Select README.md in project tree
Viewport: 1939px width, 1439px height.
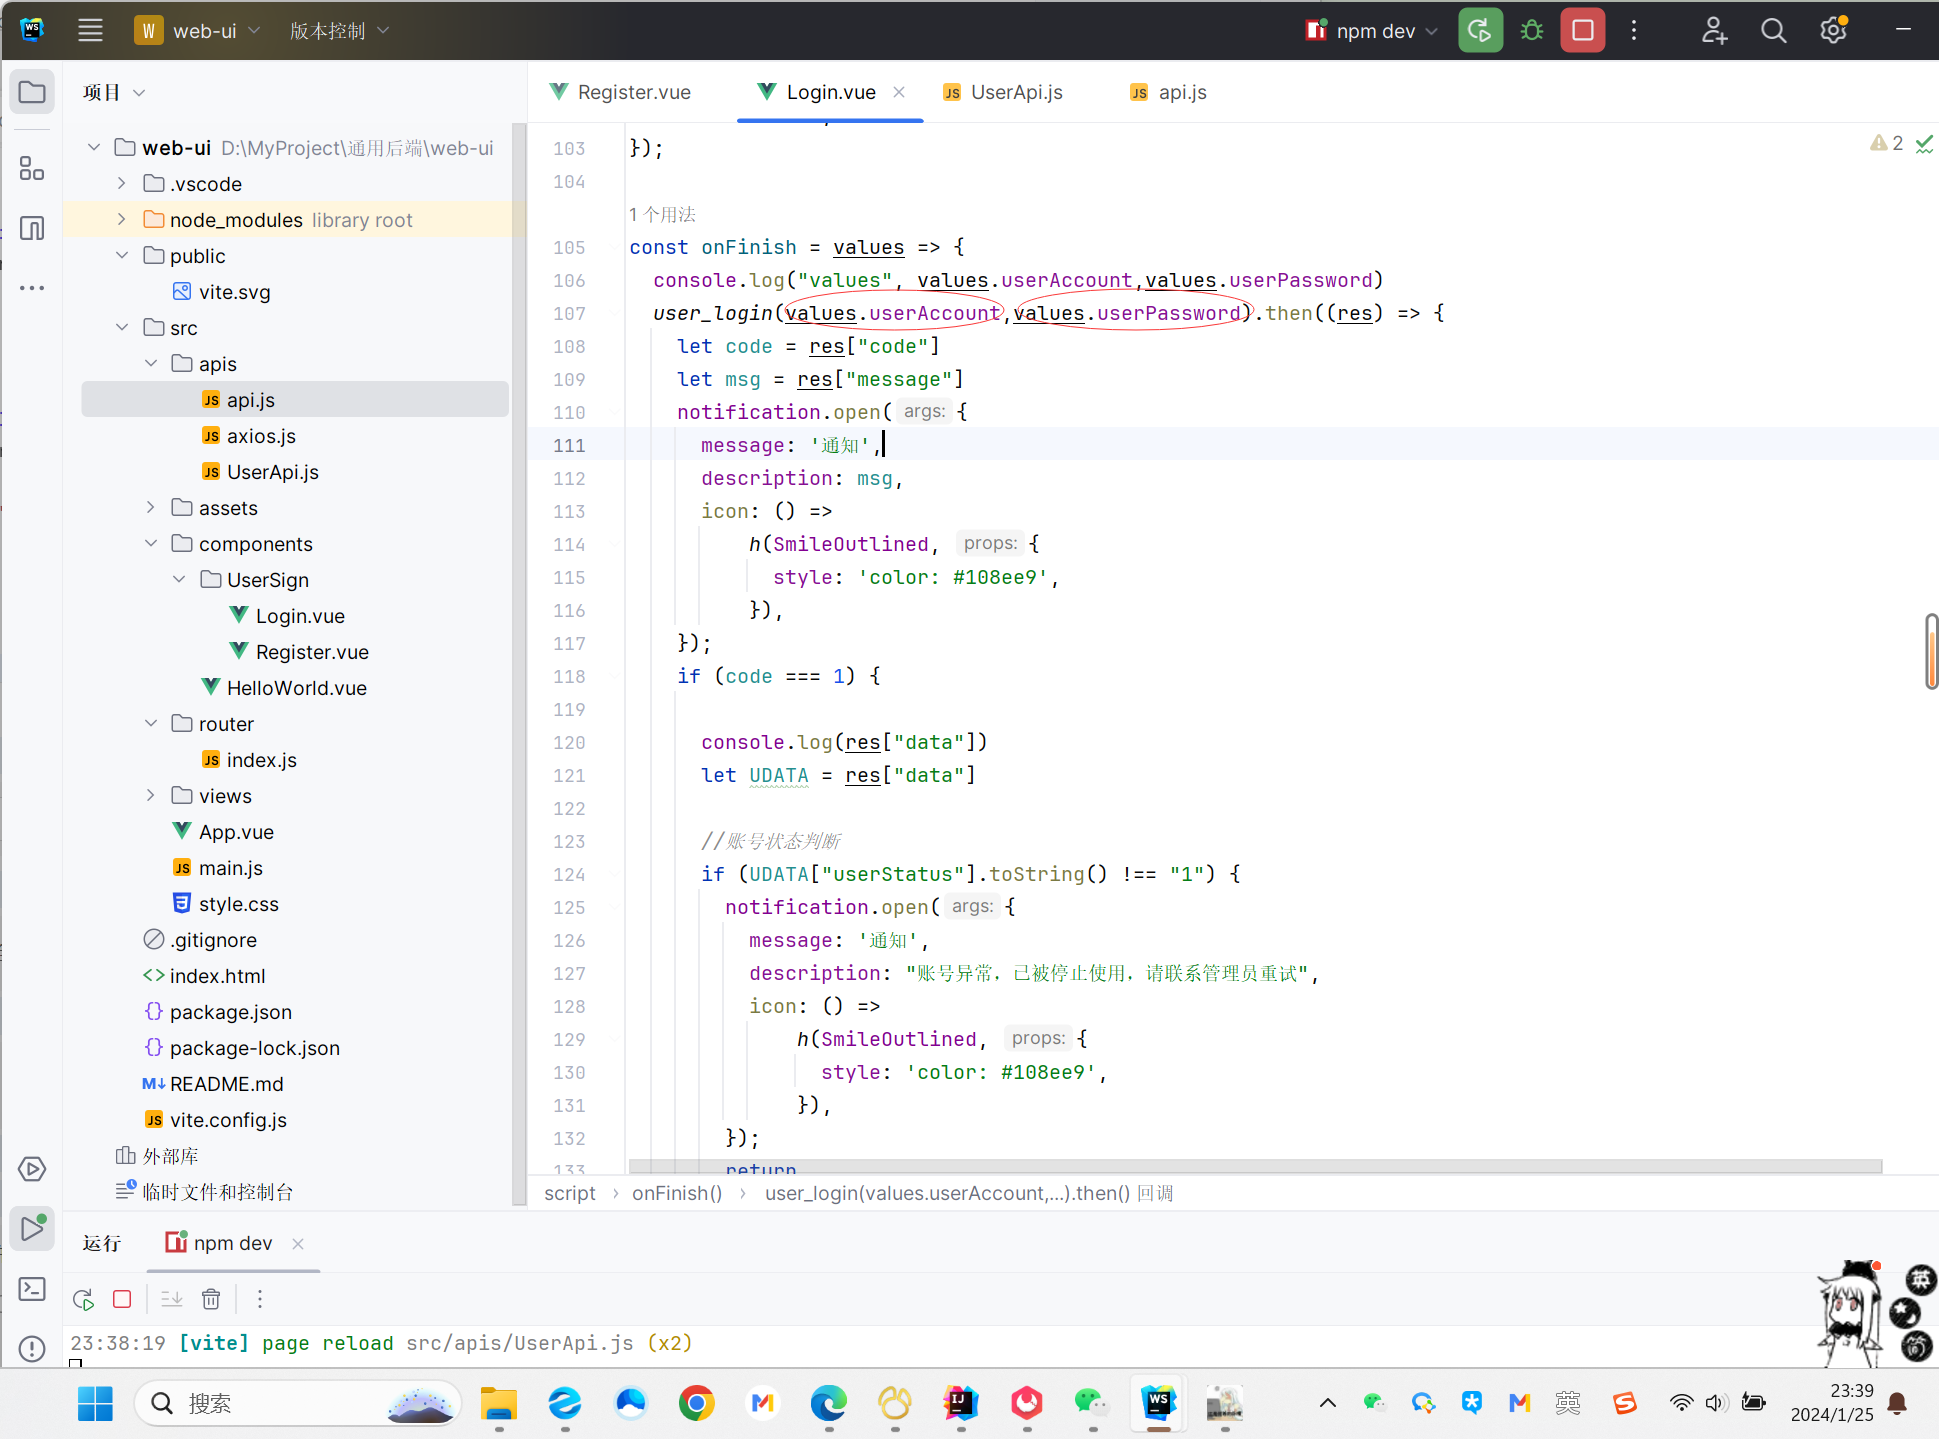226,1084
